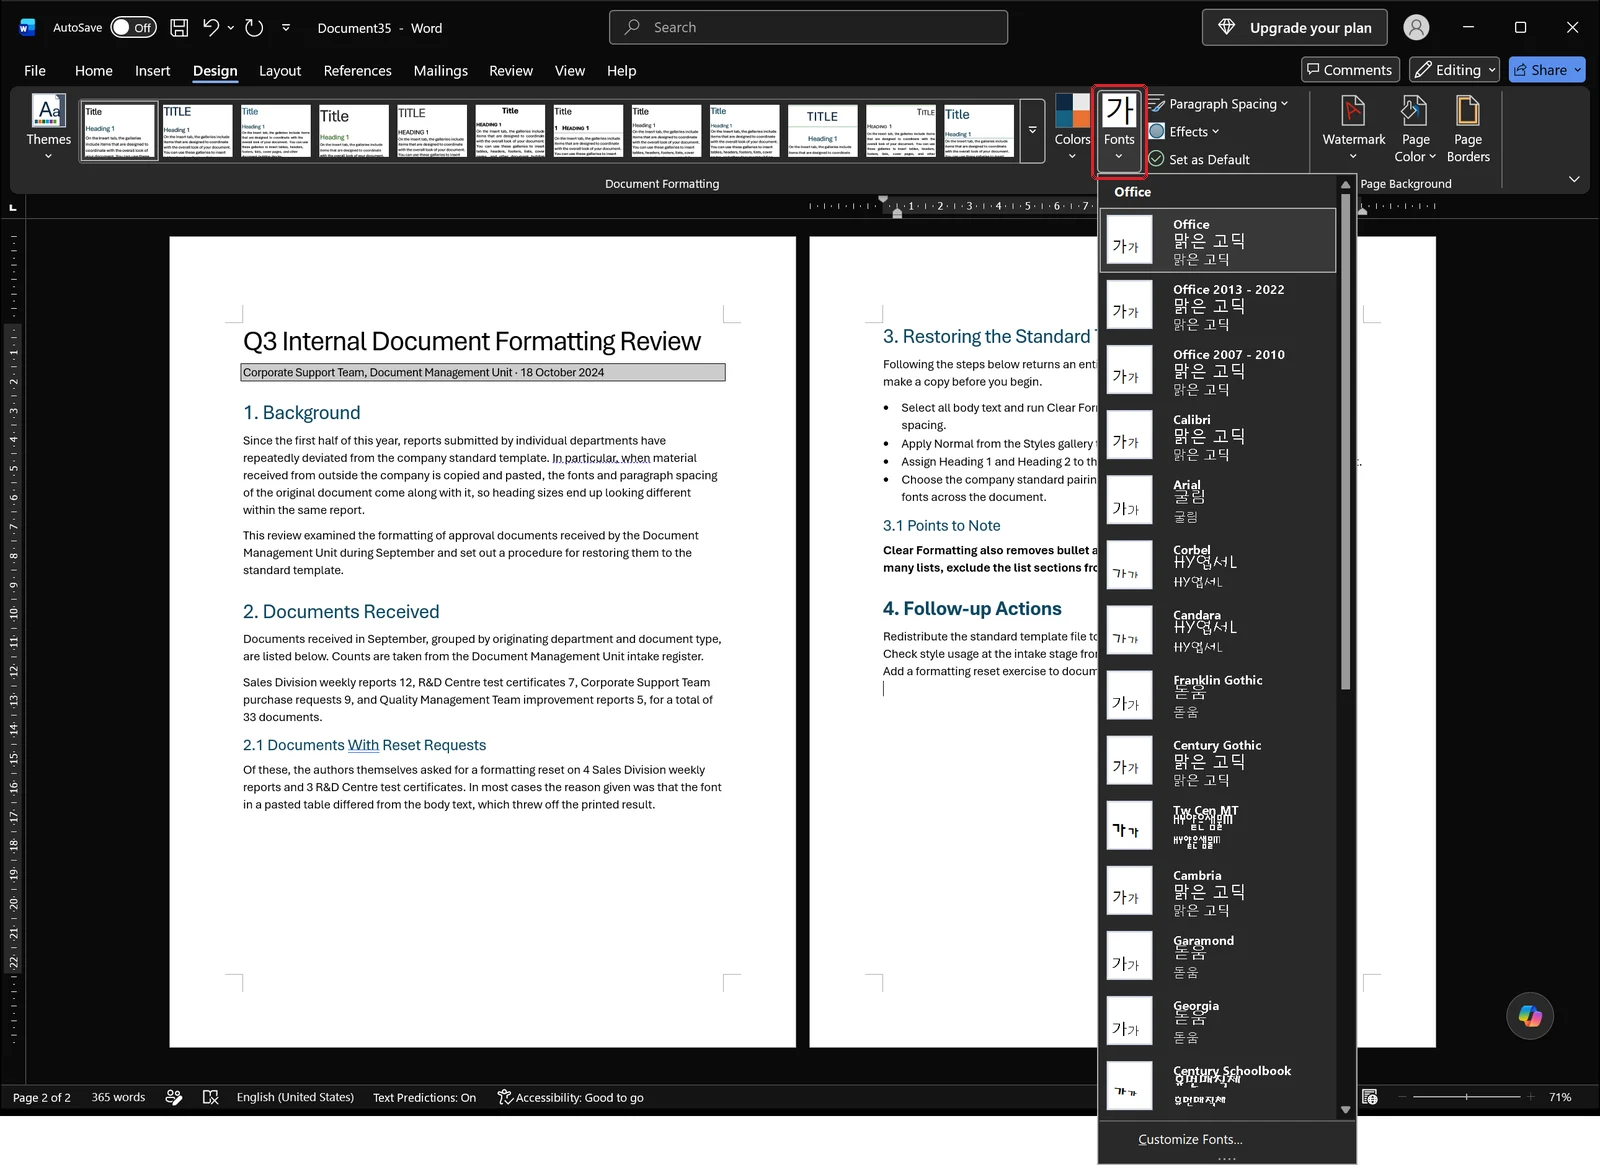
Task: Select the Arial font theme
Action: pos(1218,500)
